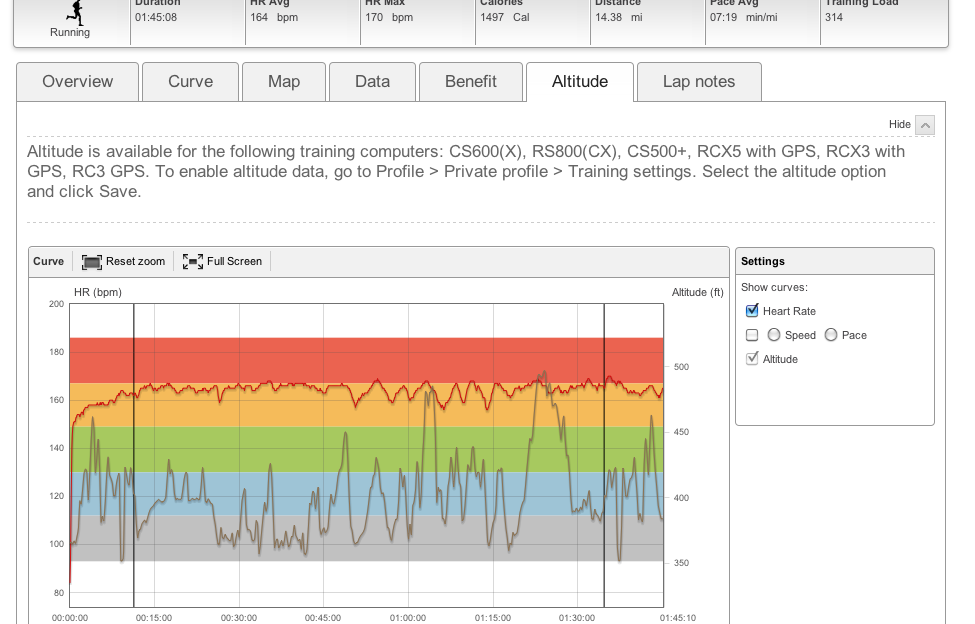Click the 00:30:00 time axis label
The width and height of the screenshot is (975, 624).
pyautogui.click(x=239, y=618)
